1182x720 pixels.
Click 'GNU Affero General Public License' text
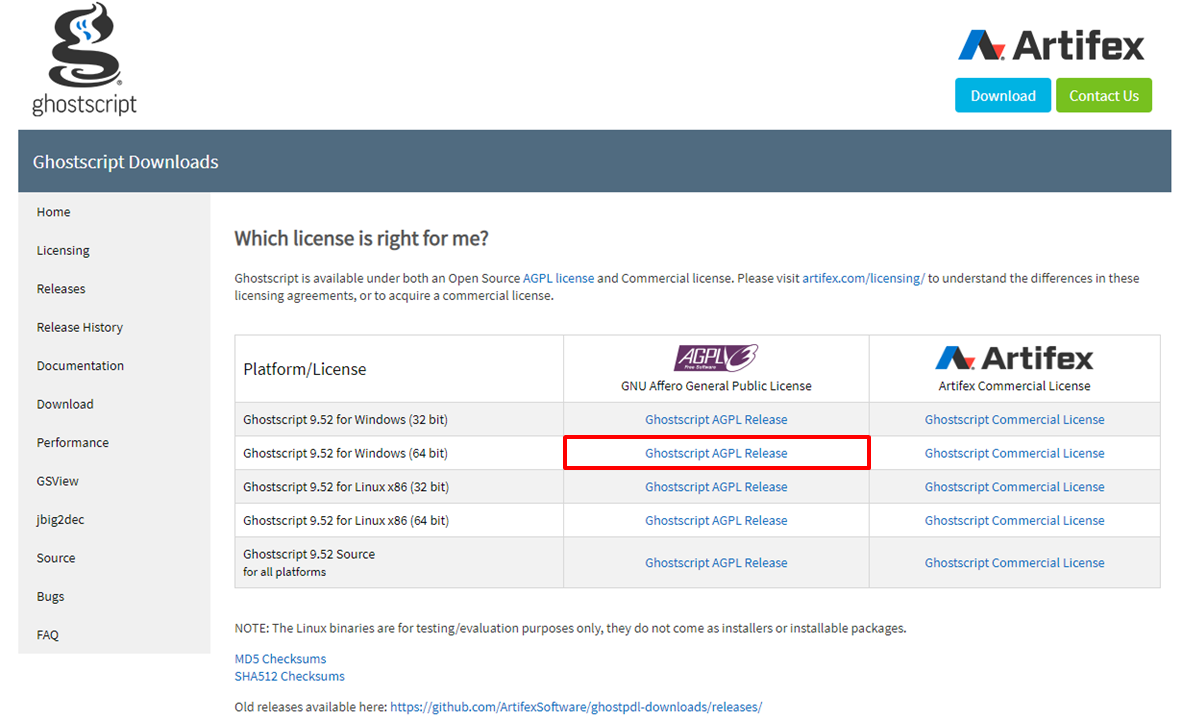[x=715, y=386]
